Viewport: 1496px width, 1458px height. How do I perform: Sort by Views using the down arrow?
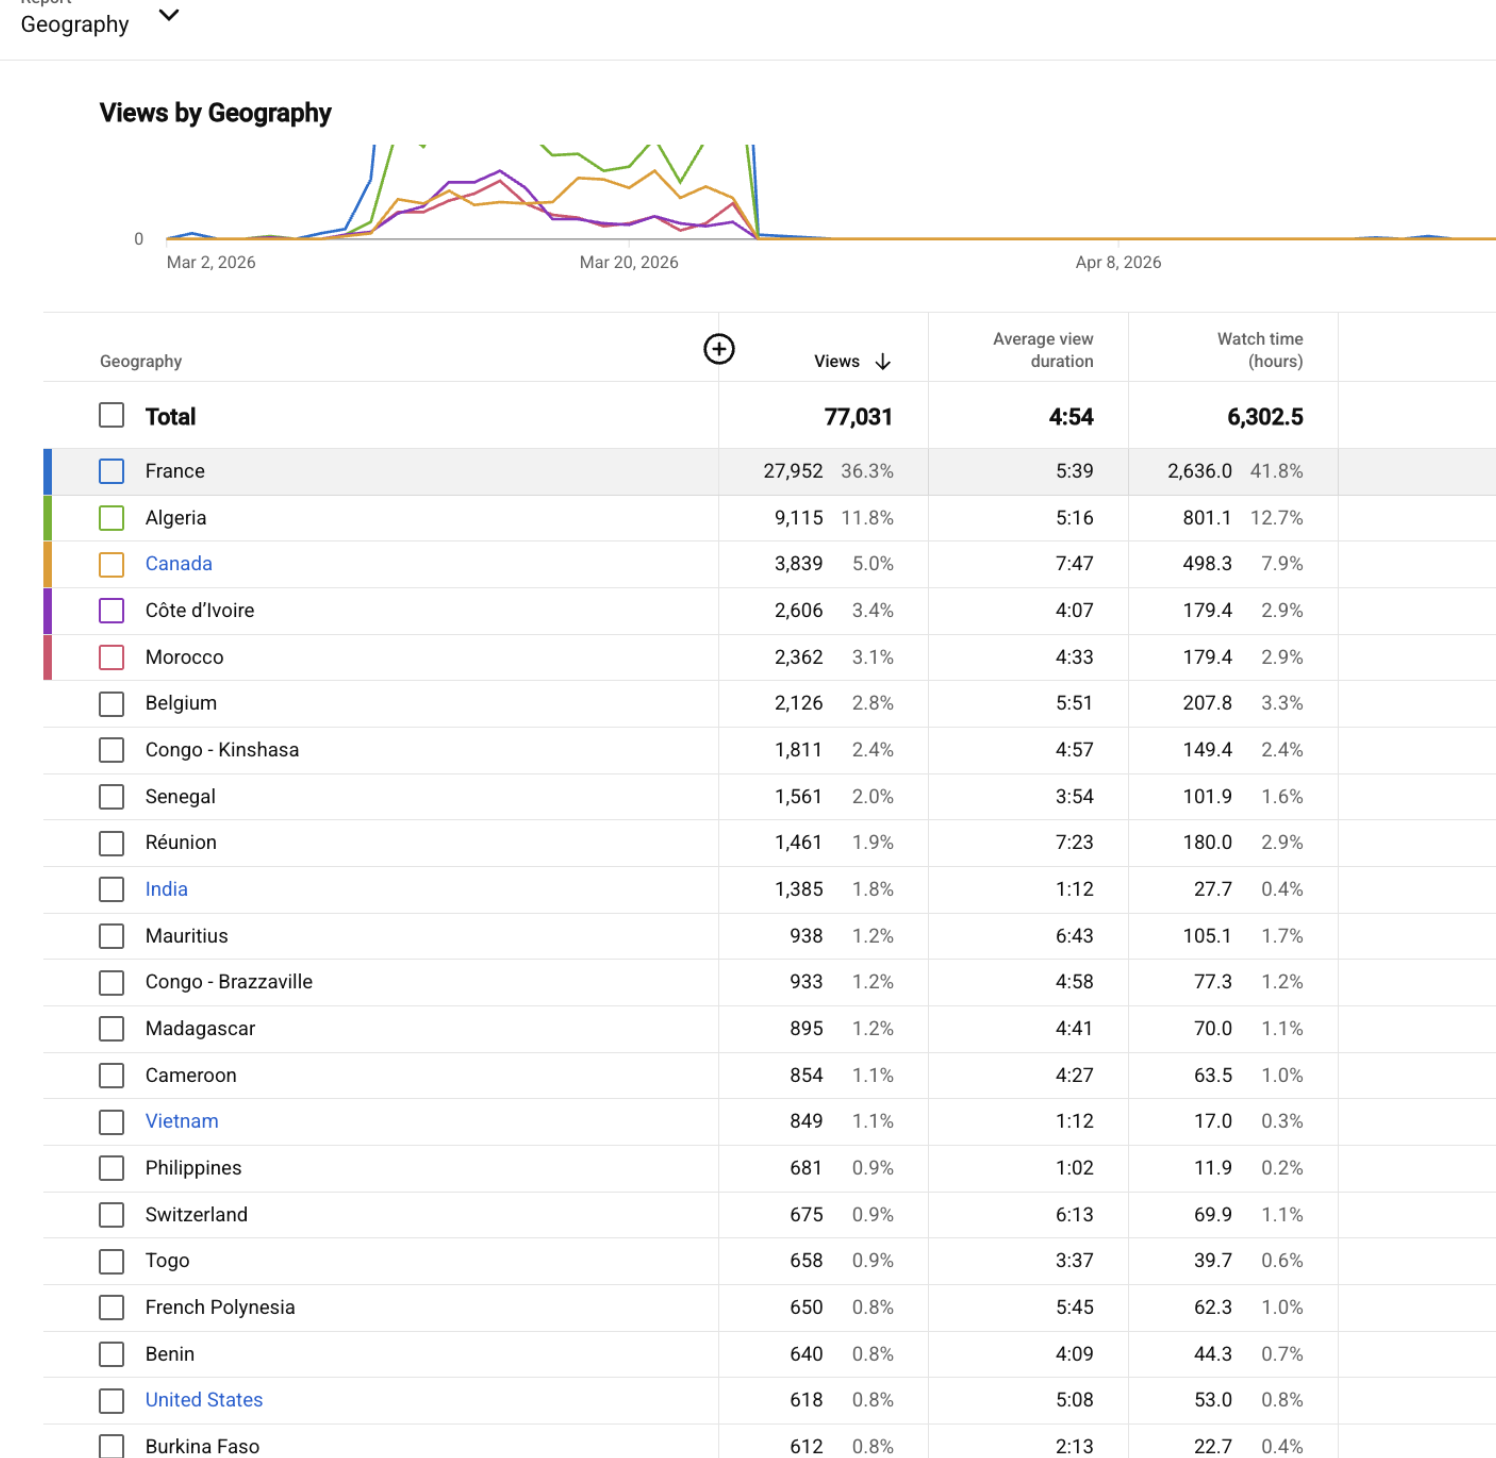click(x=882, y=362)
